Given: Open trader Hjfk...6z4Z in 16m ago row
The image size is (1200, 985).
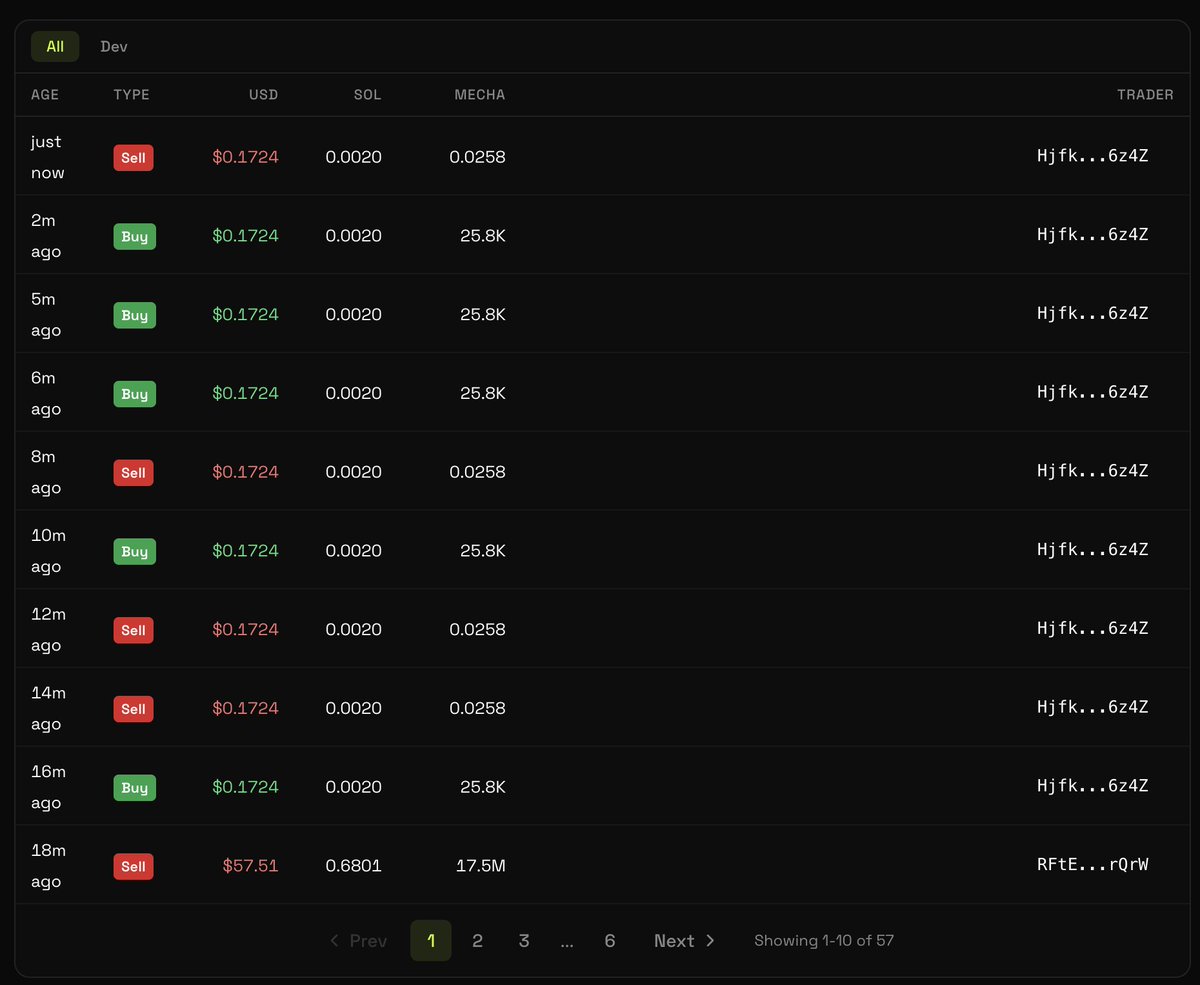Looking at the screenshot, I should (1093, 786).
